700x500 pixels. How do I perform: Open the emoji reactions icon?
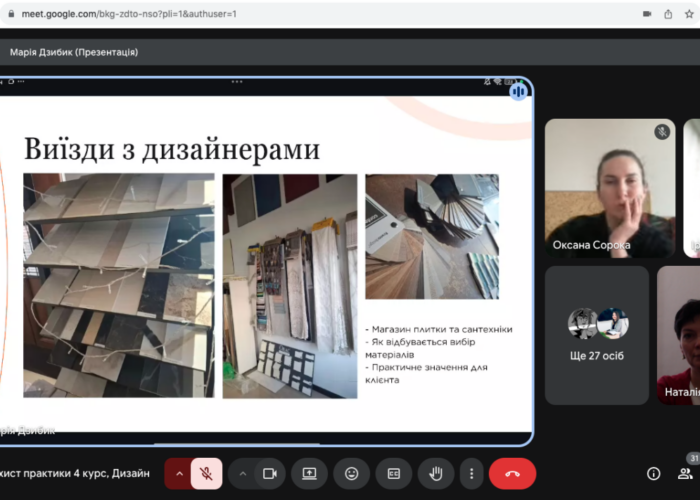point(352,473)
